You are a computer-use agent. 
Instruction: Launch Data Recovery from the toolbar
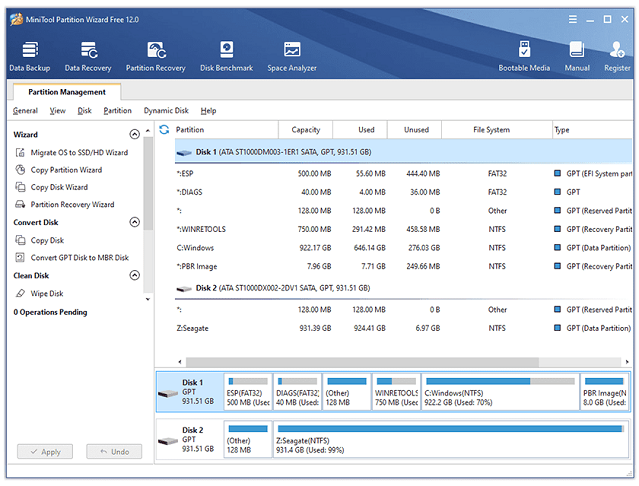(x=88, y=56)
